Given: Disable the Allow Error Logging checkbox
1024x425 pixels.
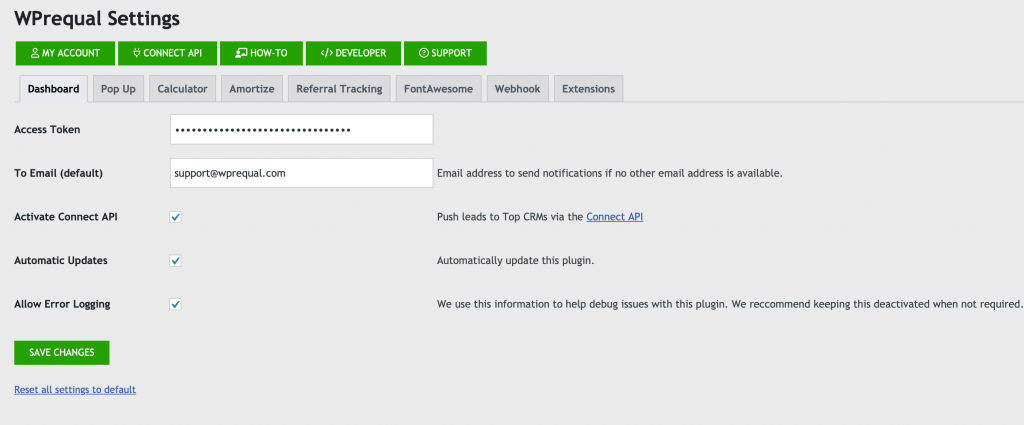Looking at the screenshot, I should (x=175, y=304).
